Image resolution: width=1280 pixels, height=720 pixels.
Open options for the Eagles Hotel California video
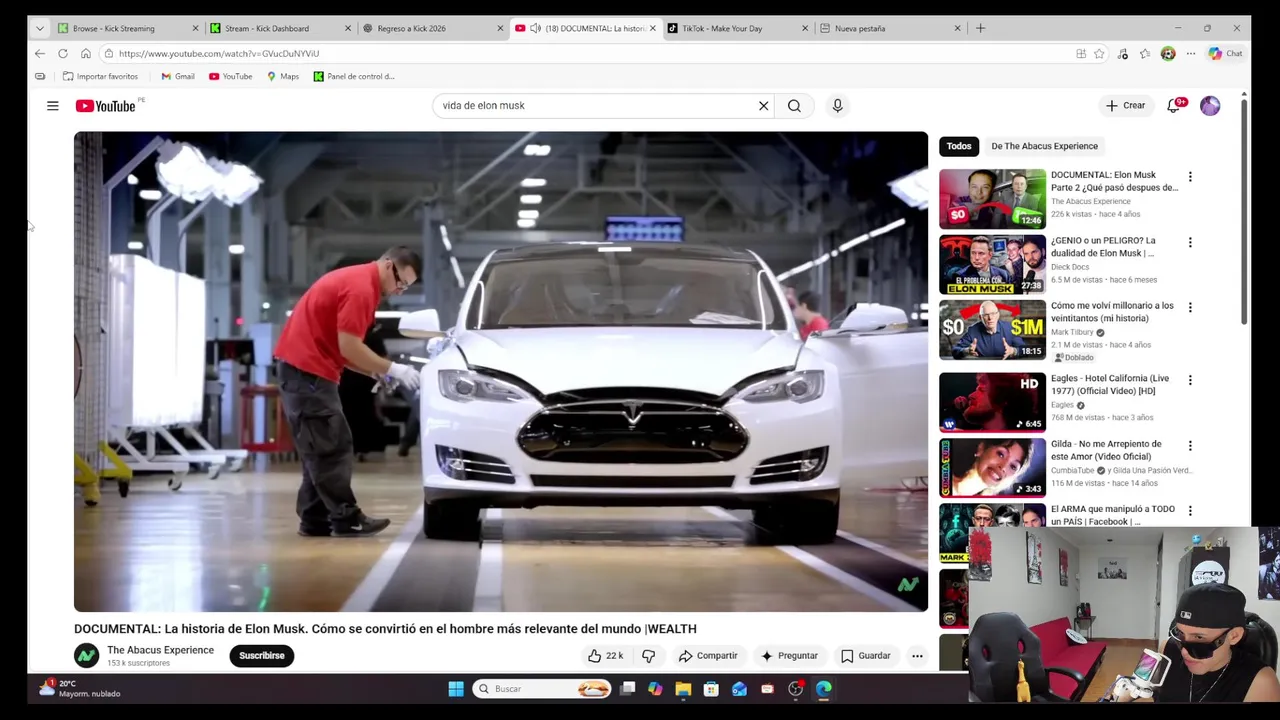tap(1190, 380)
